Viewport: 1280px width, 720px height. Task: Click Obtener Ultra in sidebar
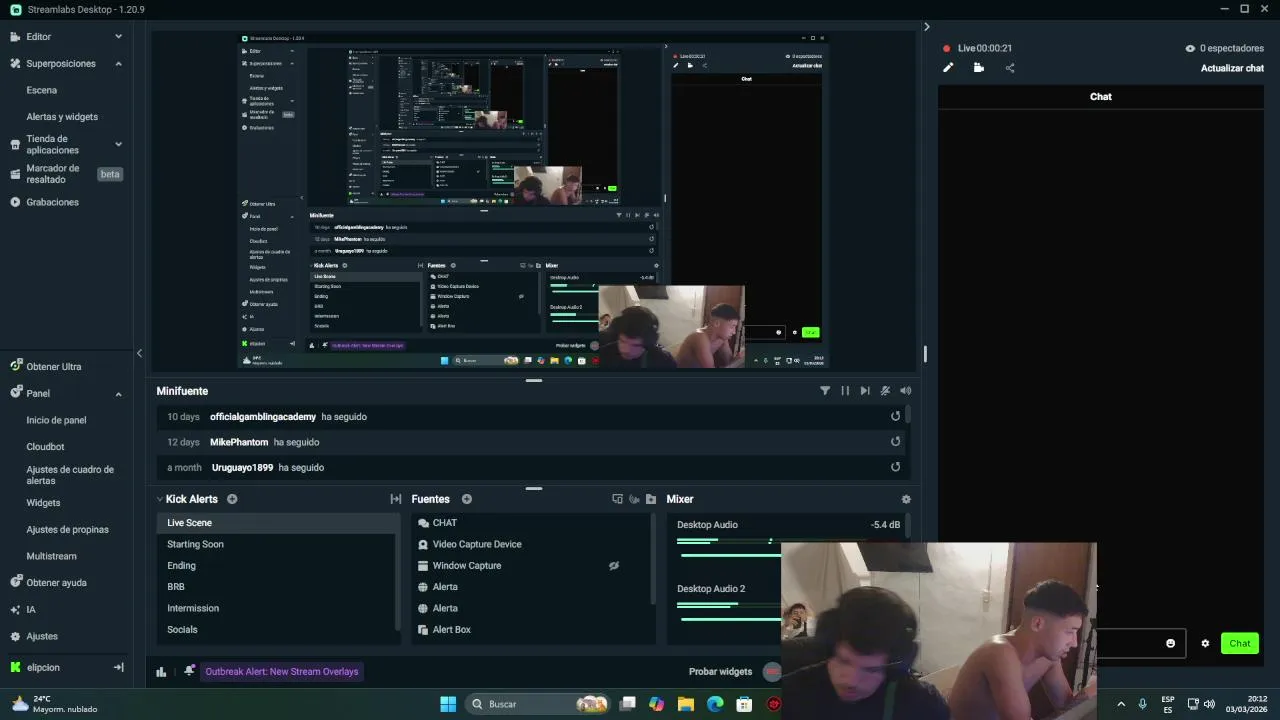[x=54, y=367]
